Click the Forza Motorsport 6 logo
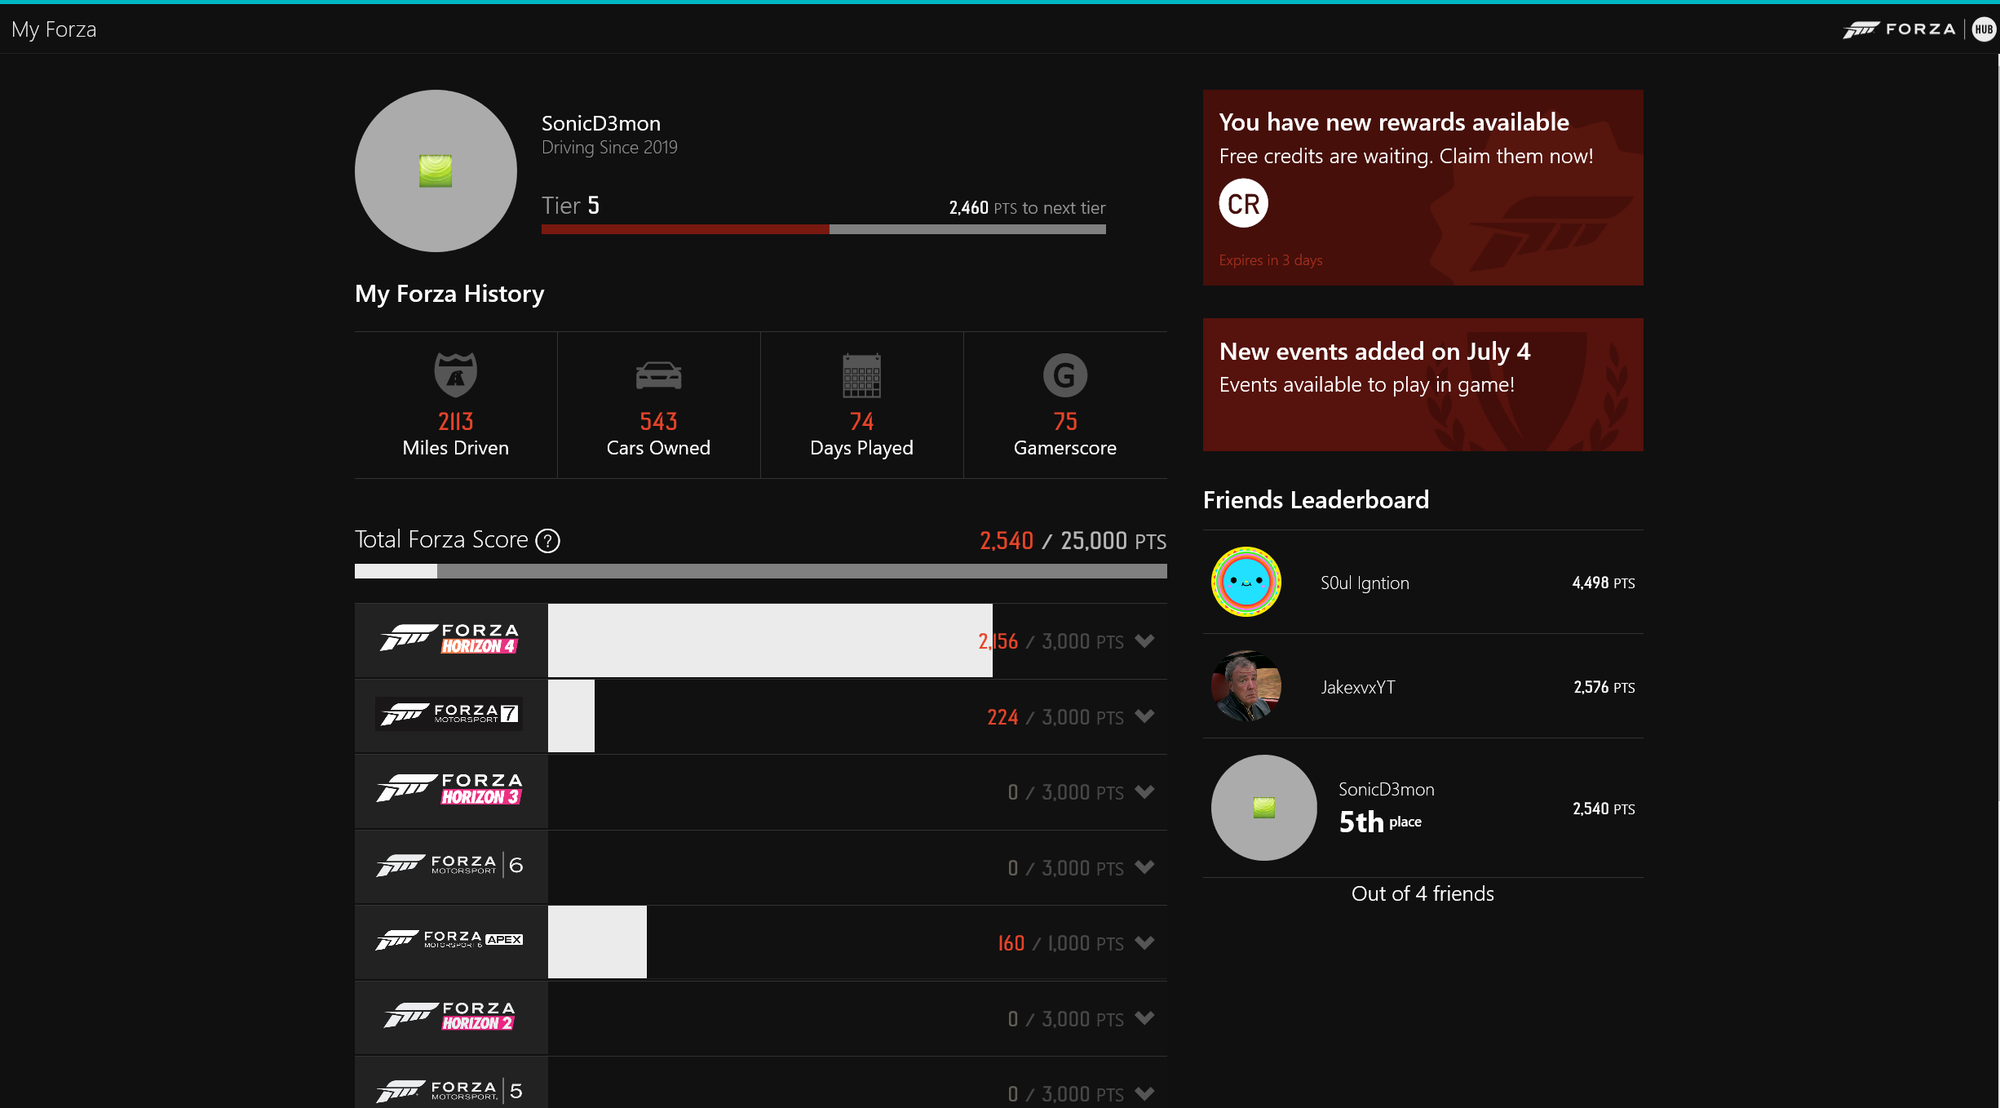 [450, 865]
